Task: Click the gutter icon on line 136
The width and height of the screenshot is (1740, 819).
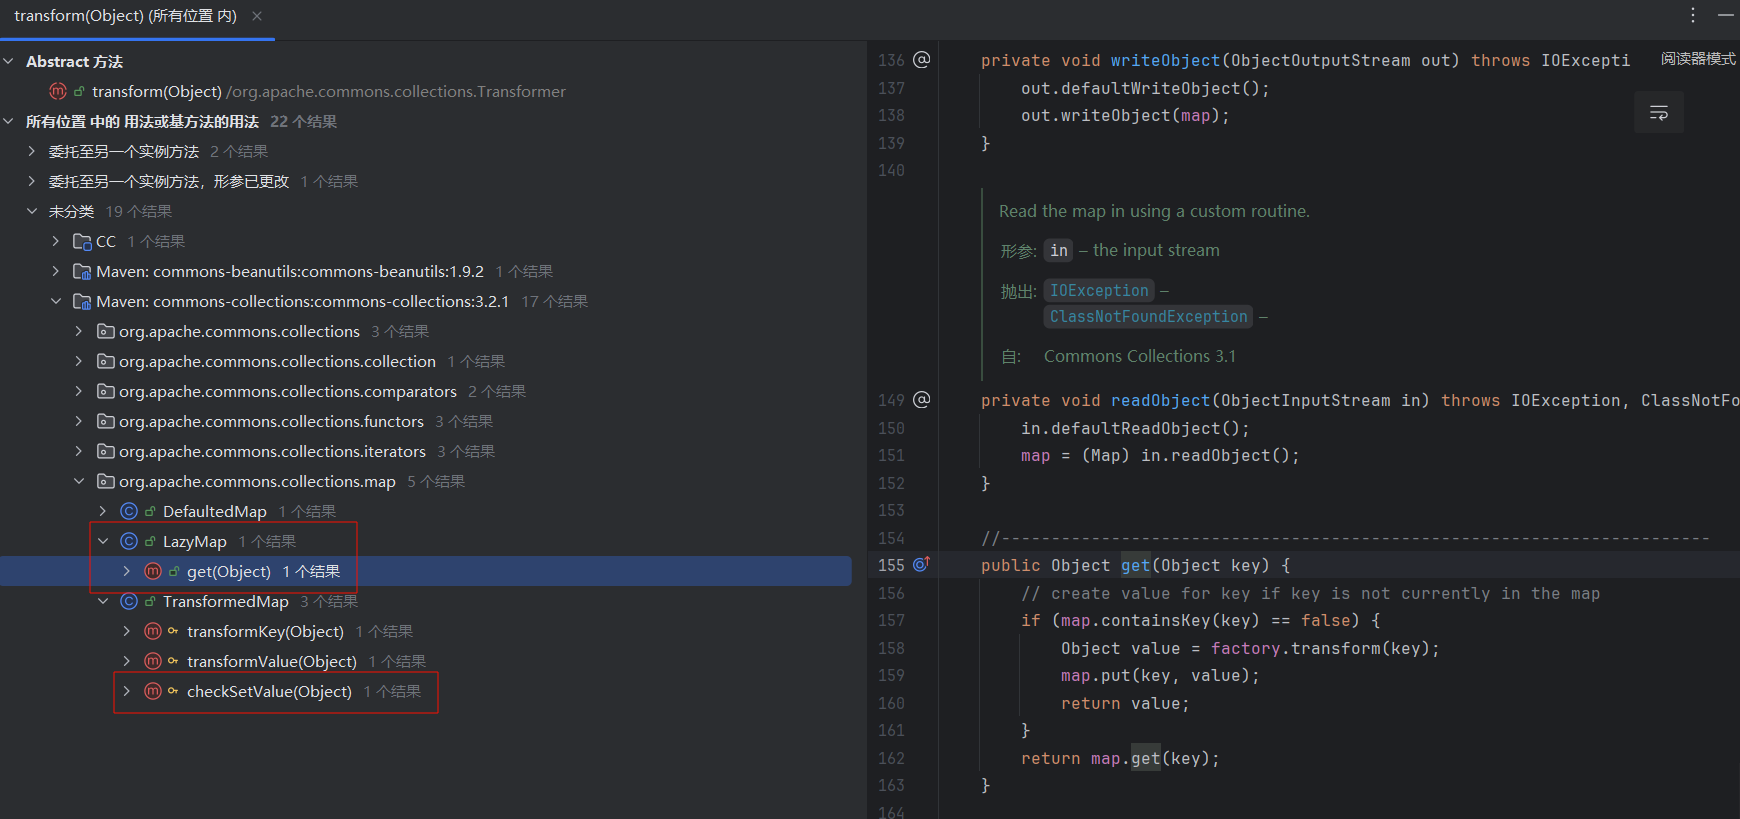Action: click(921, 60)
